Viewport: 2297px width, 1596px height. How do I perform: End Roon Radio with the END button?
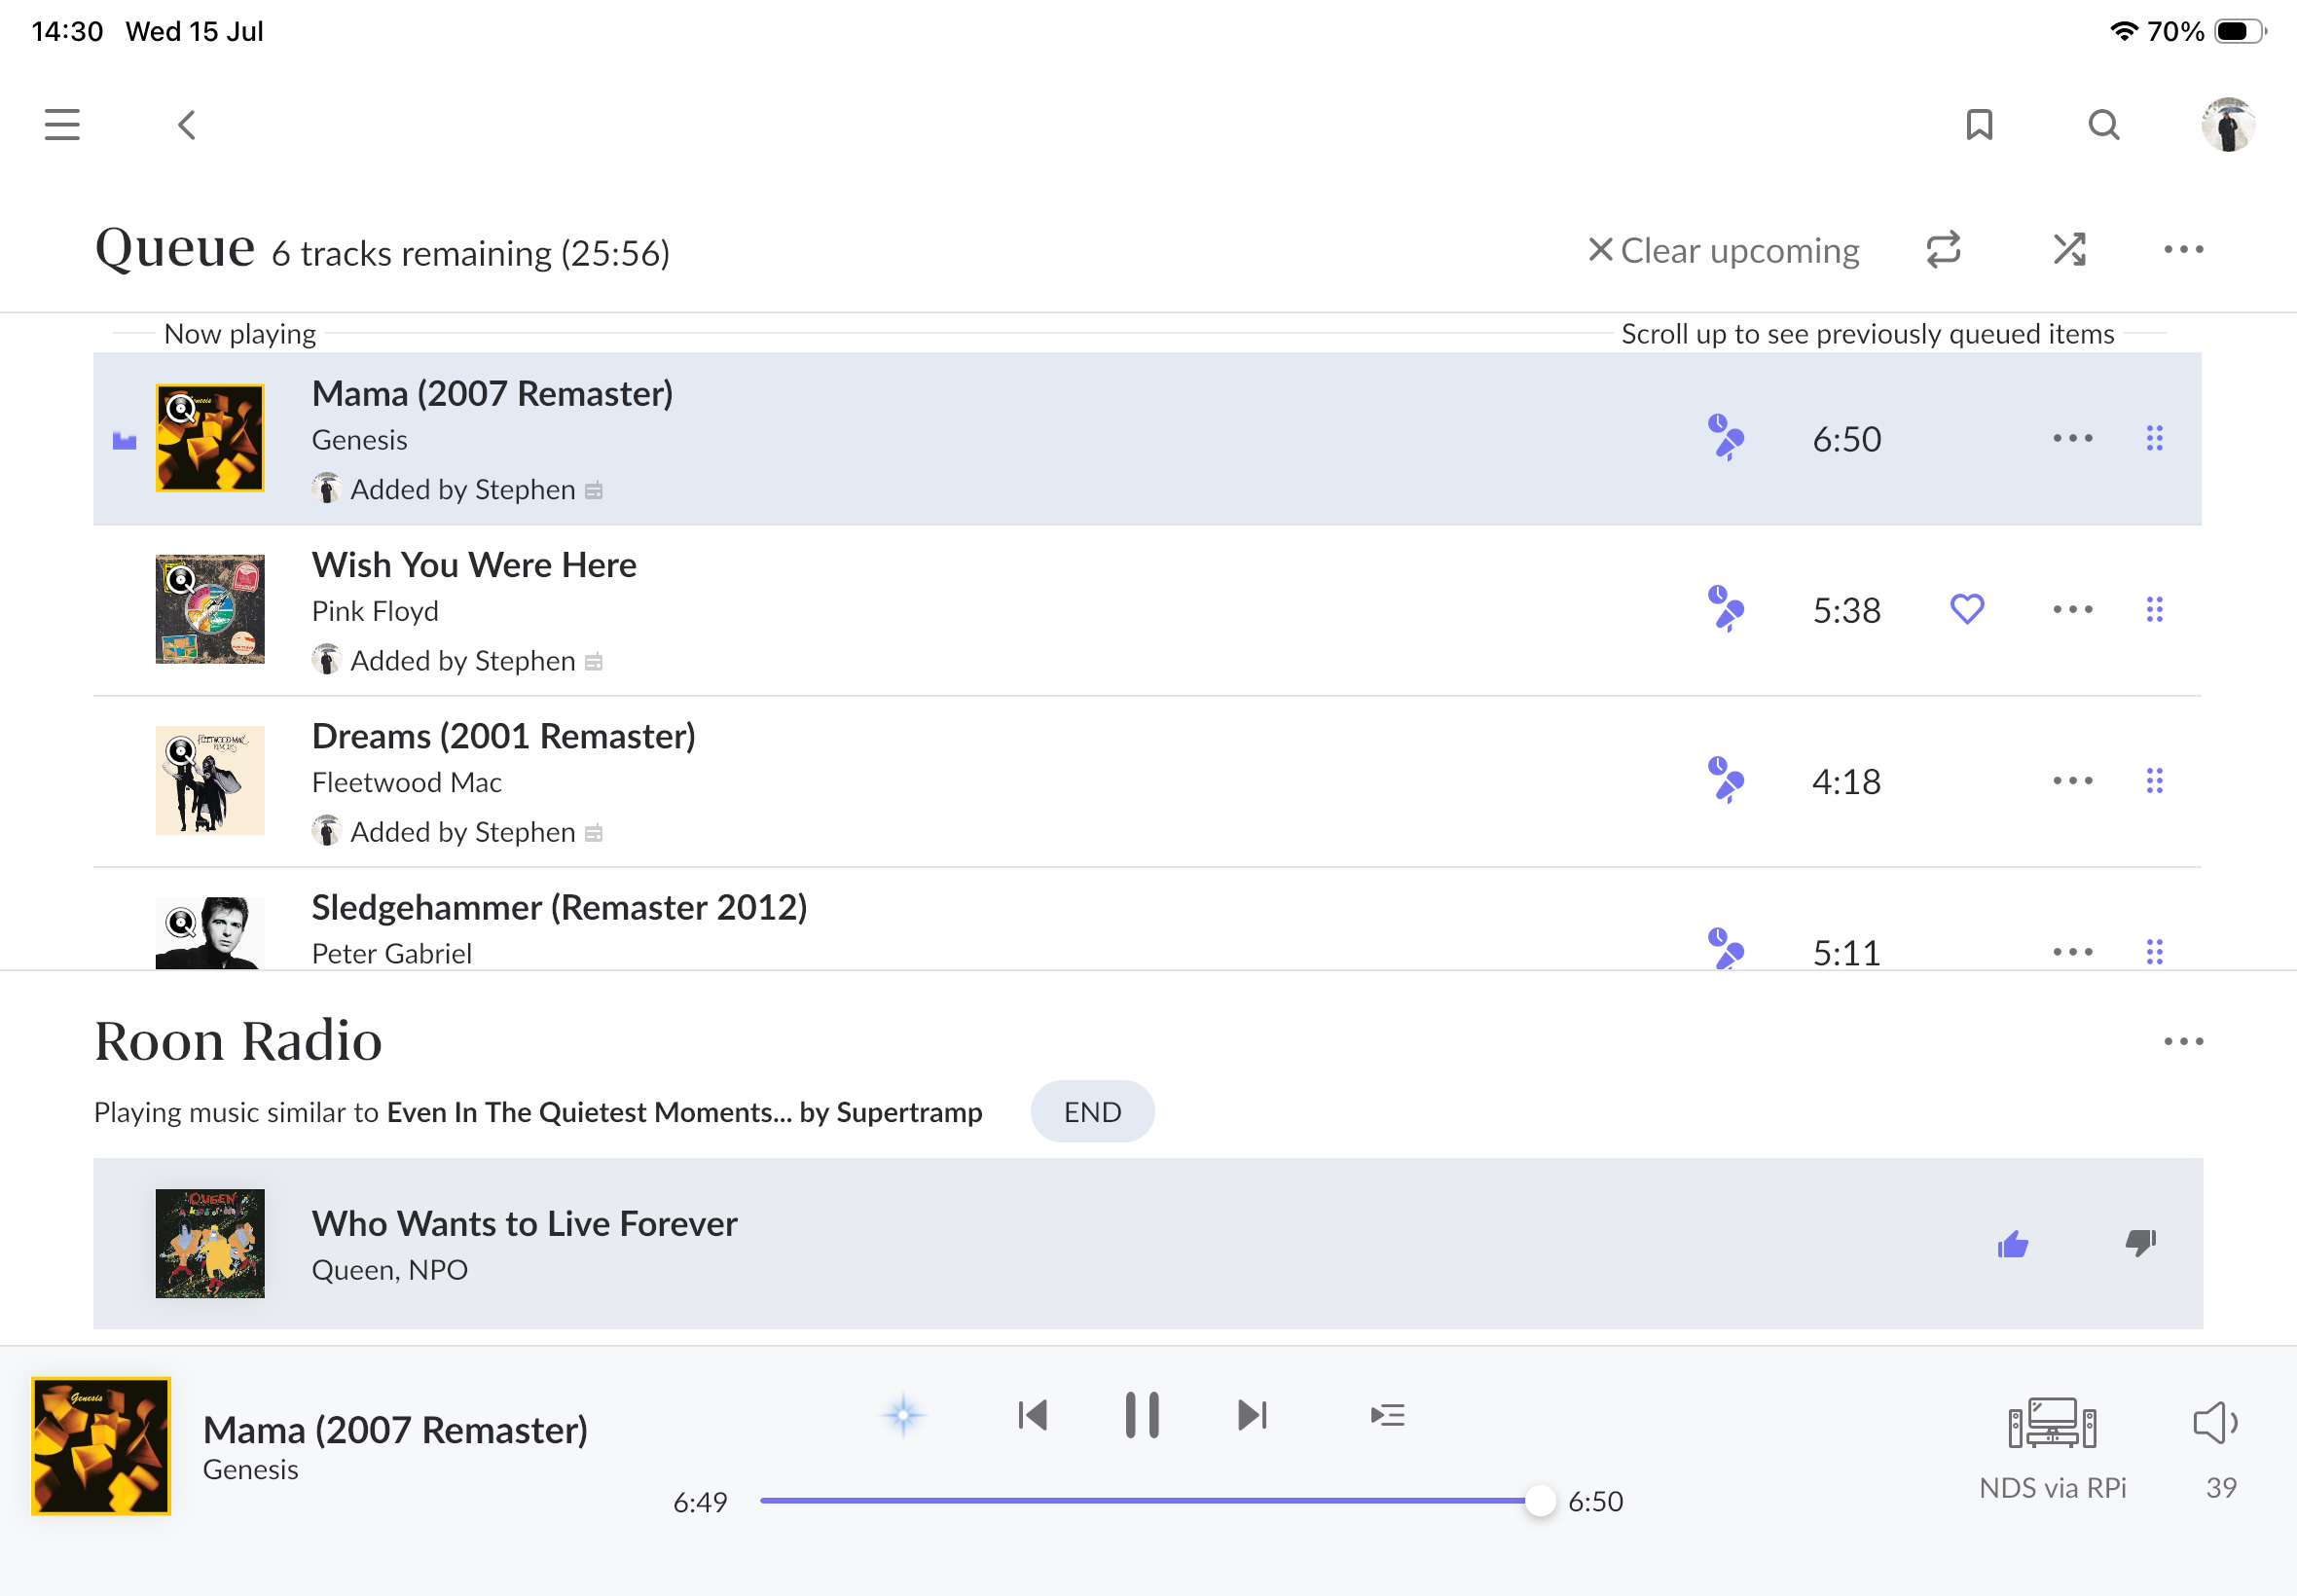coord(1092,1111)
